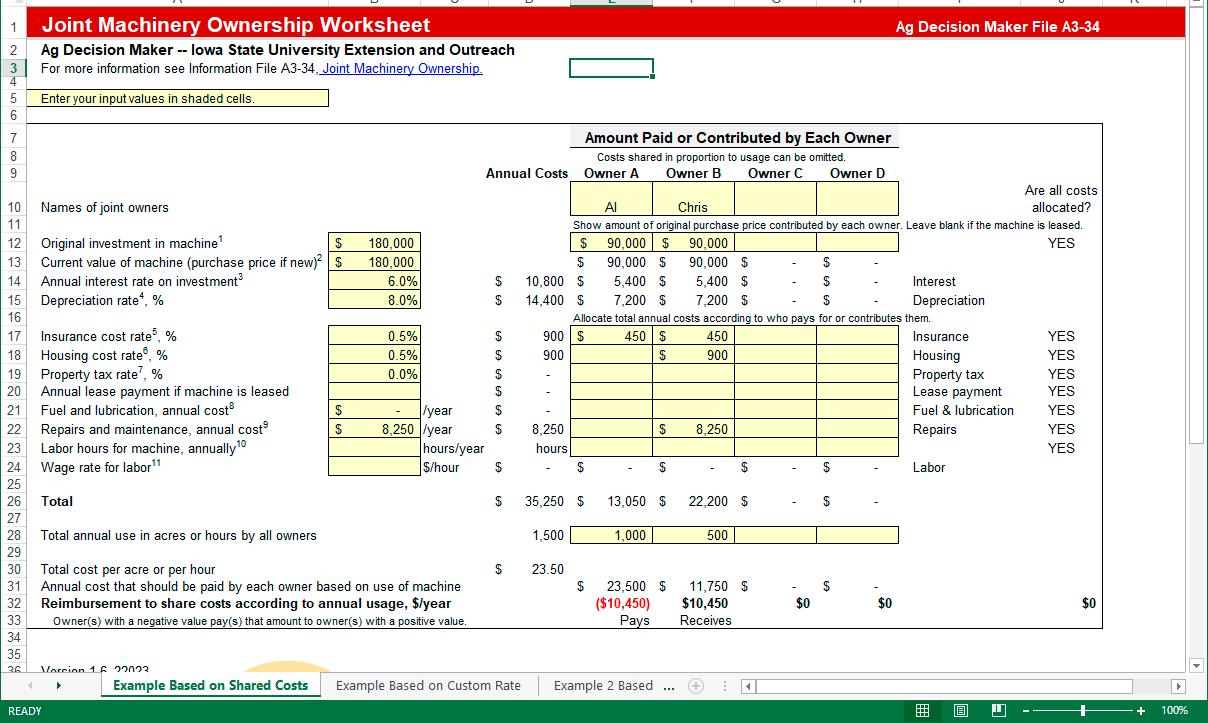
Task: Click the next sheet navigation arrow
Action: click(59, 686)
